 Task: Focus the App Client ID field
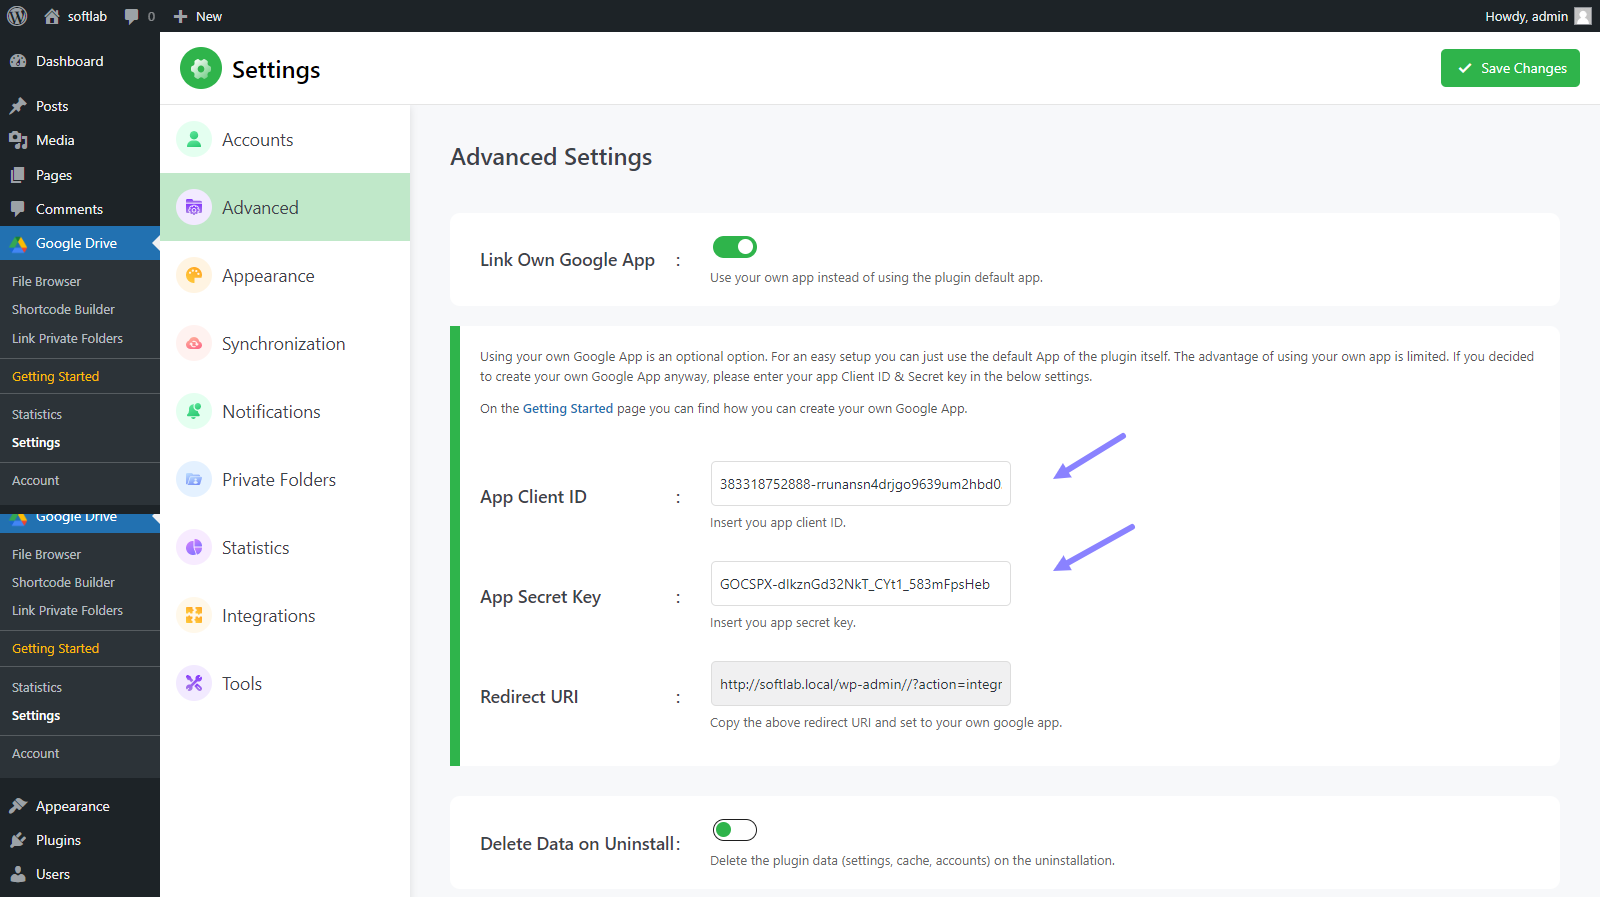coord(860,483)
